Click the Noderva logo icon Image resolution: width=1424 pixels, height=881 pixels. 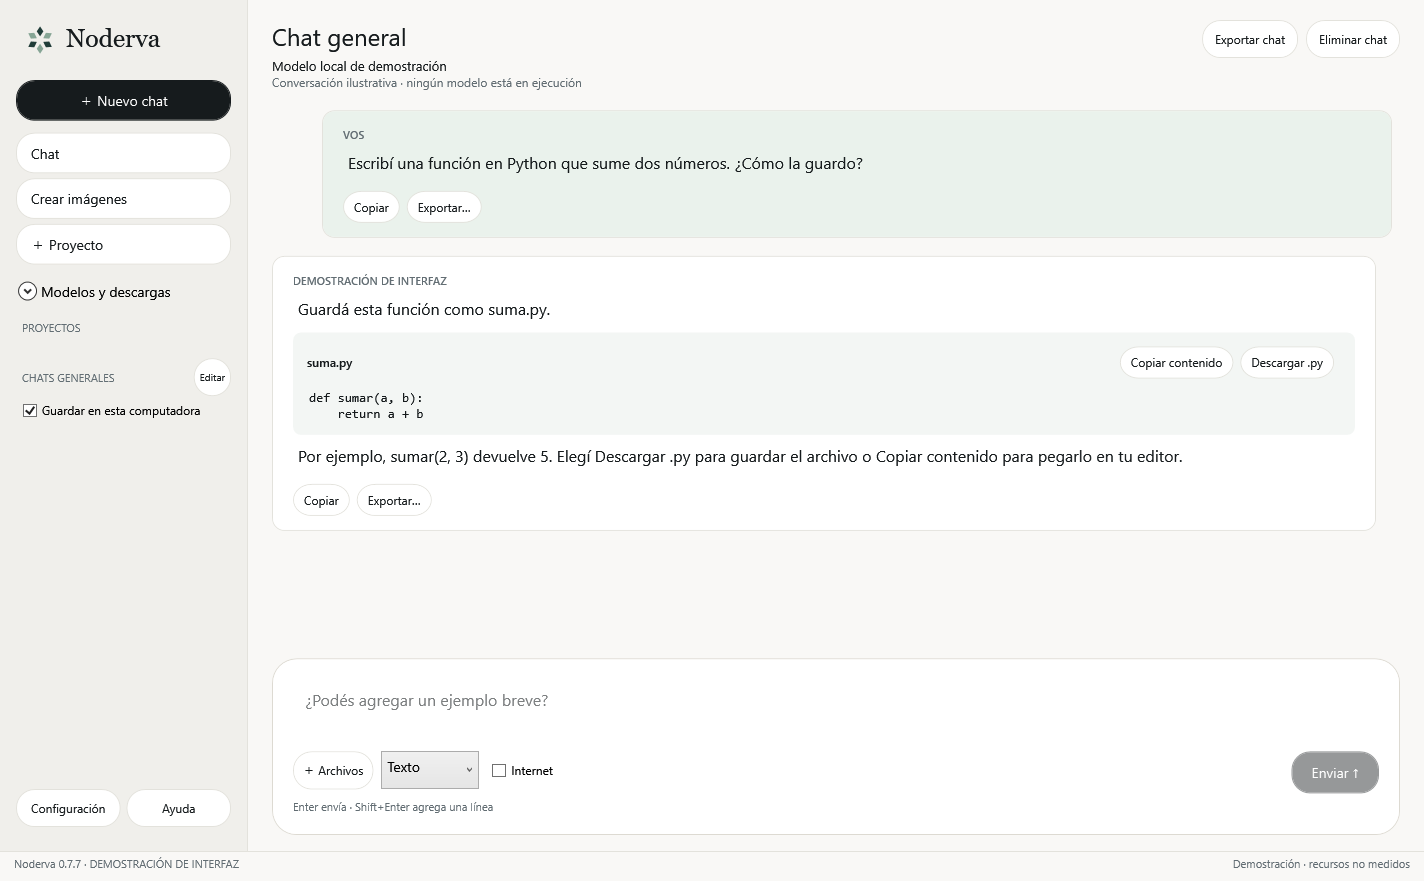40,39
